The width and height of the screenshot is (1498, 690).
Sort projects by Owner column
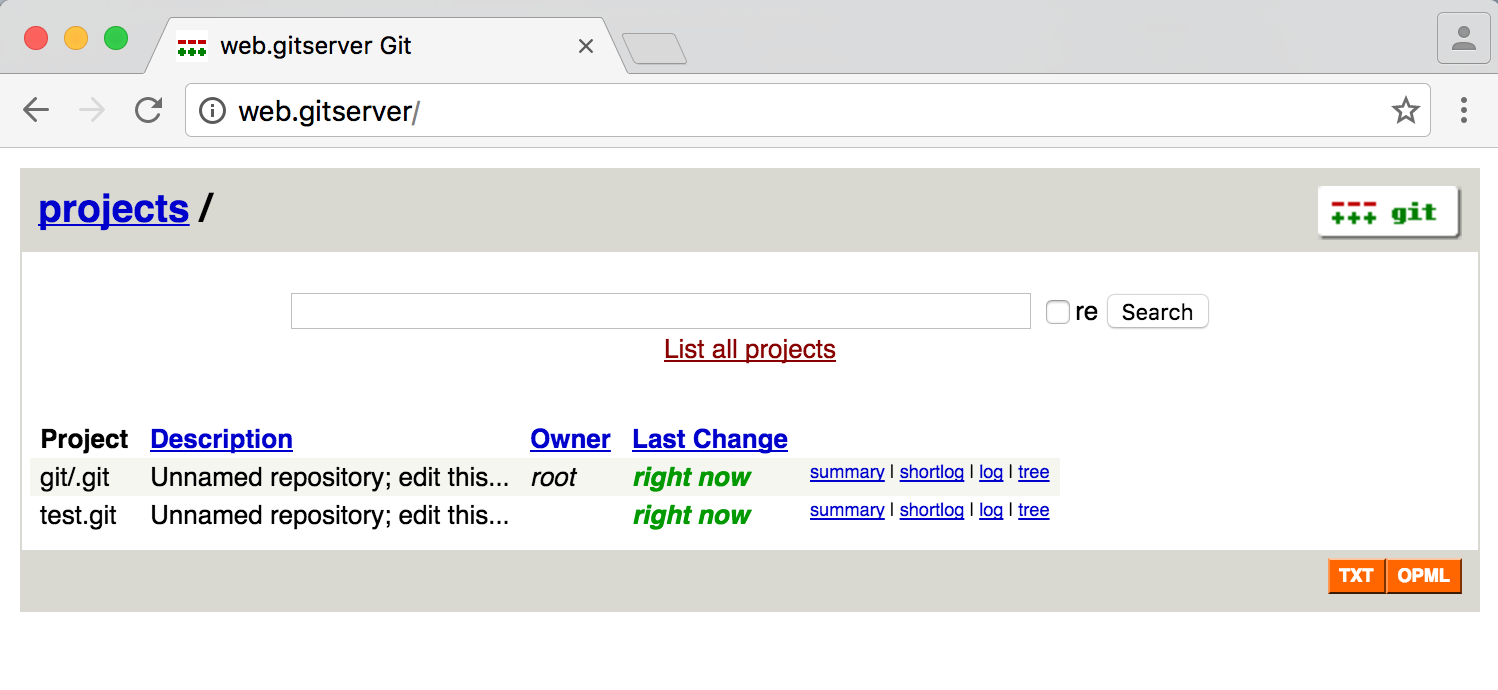click(570, 439)
